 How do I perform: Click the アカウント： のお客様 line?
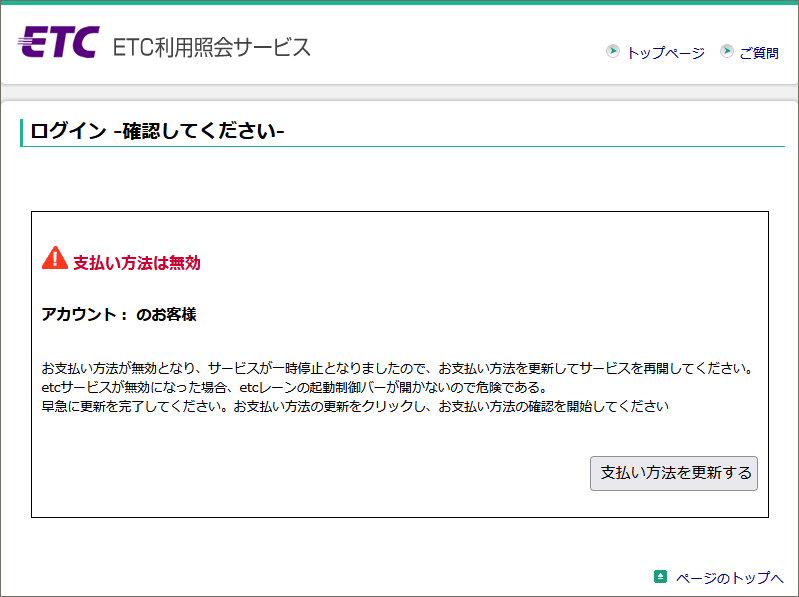[119, 314]
